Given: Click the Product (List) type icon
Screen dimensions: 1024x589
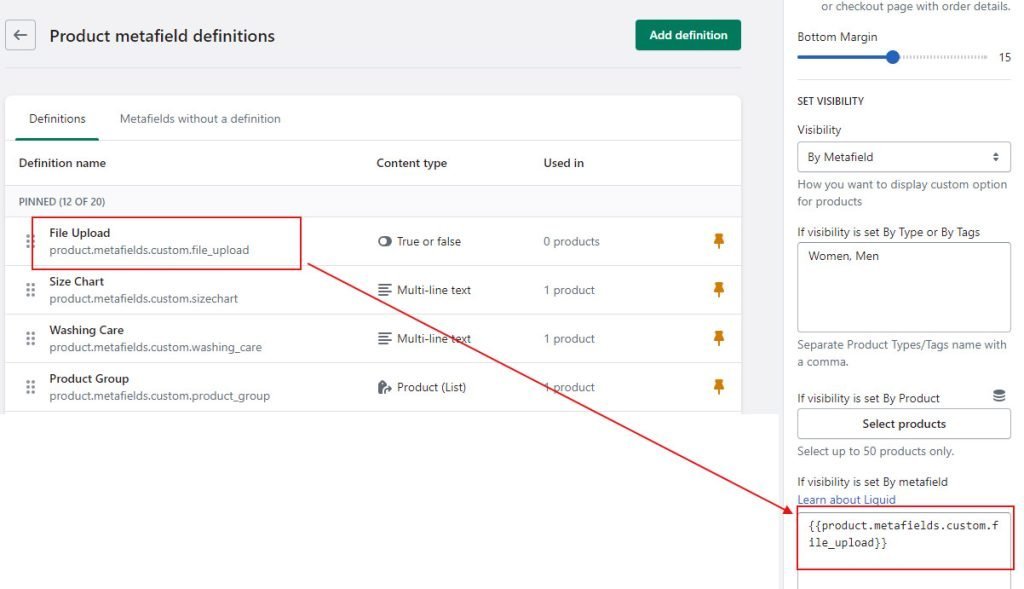Looking at the screenshot, I should click(x=385, y=387).
